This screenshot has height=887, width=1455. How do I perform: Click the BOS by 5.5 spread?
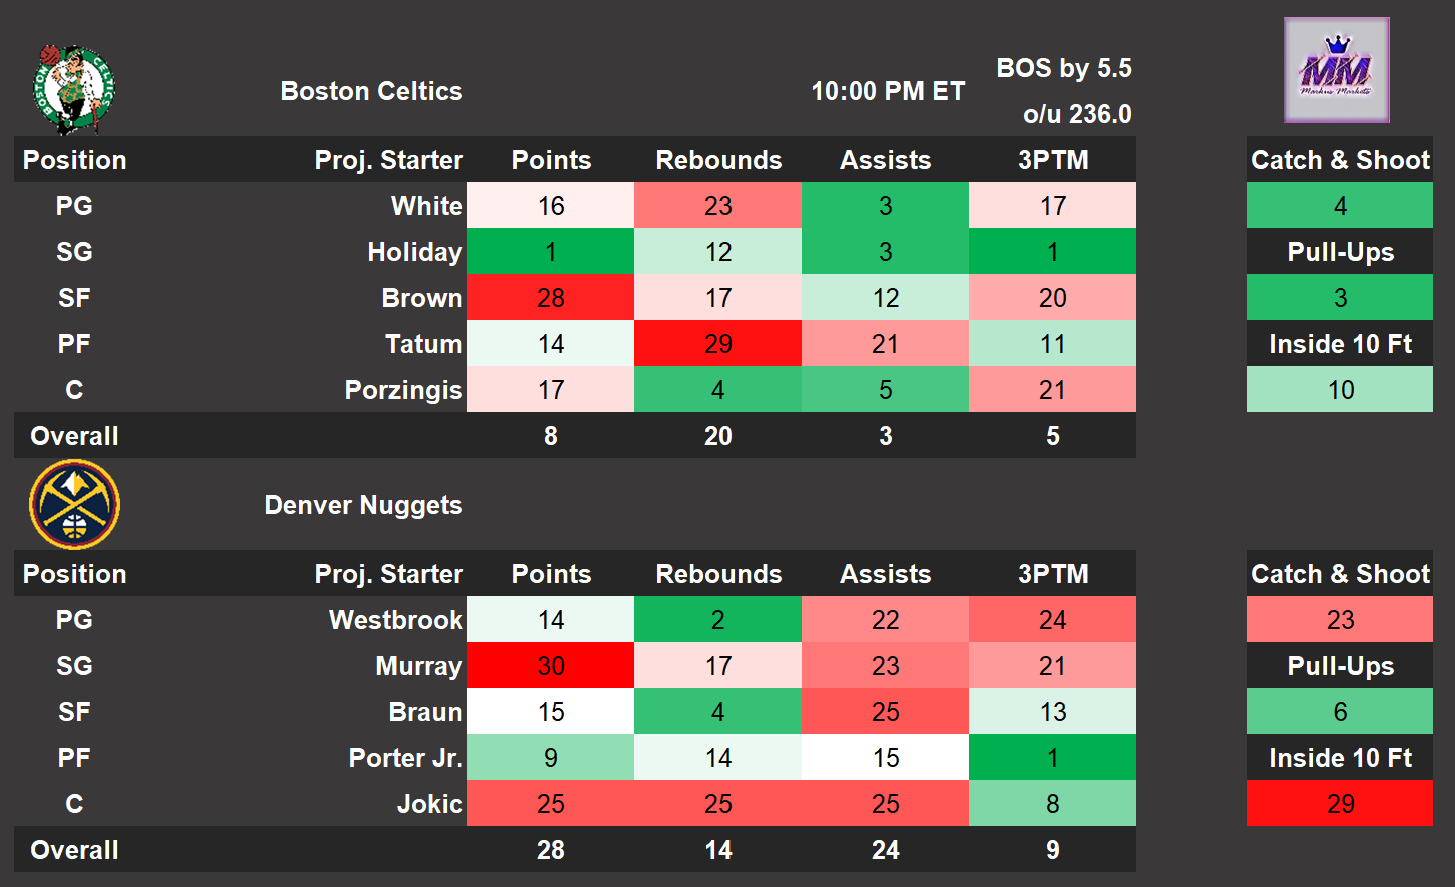(1064, 68)
